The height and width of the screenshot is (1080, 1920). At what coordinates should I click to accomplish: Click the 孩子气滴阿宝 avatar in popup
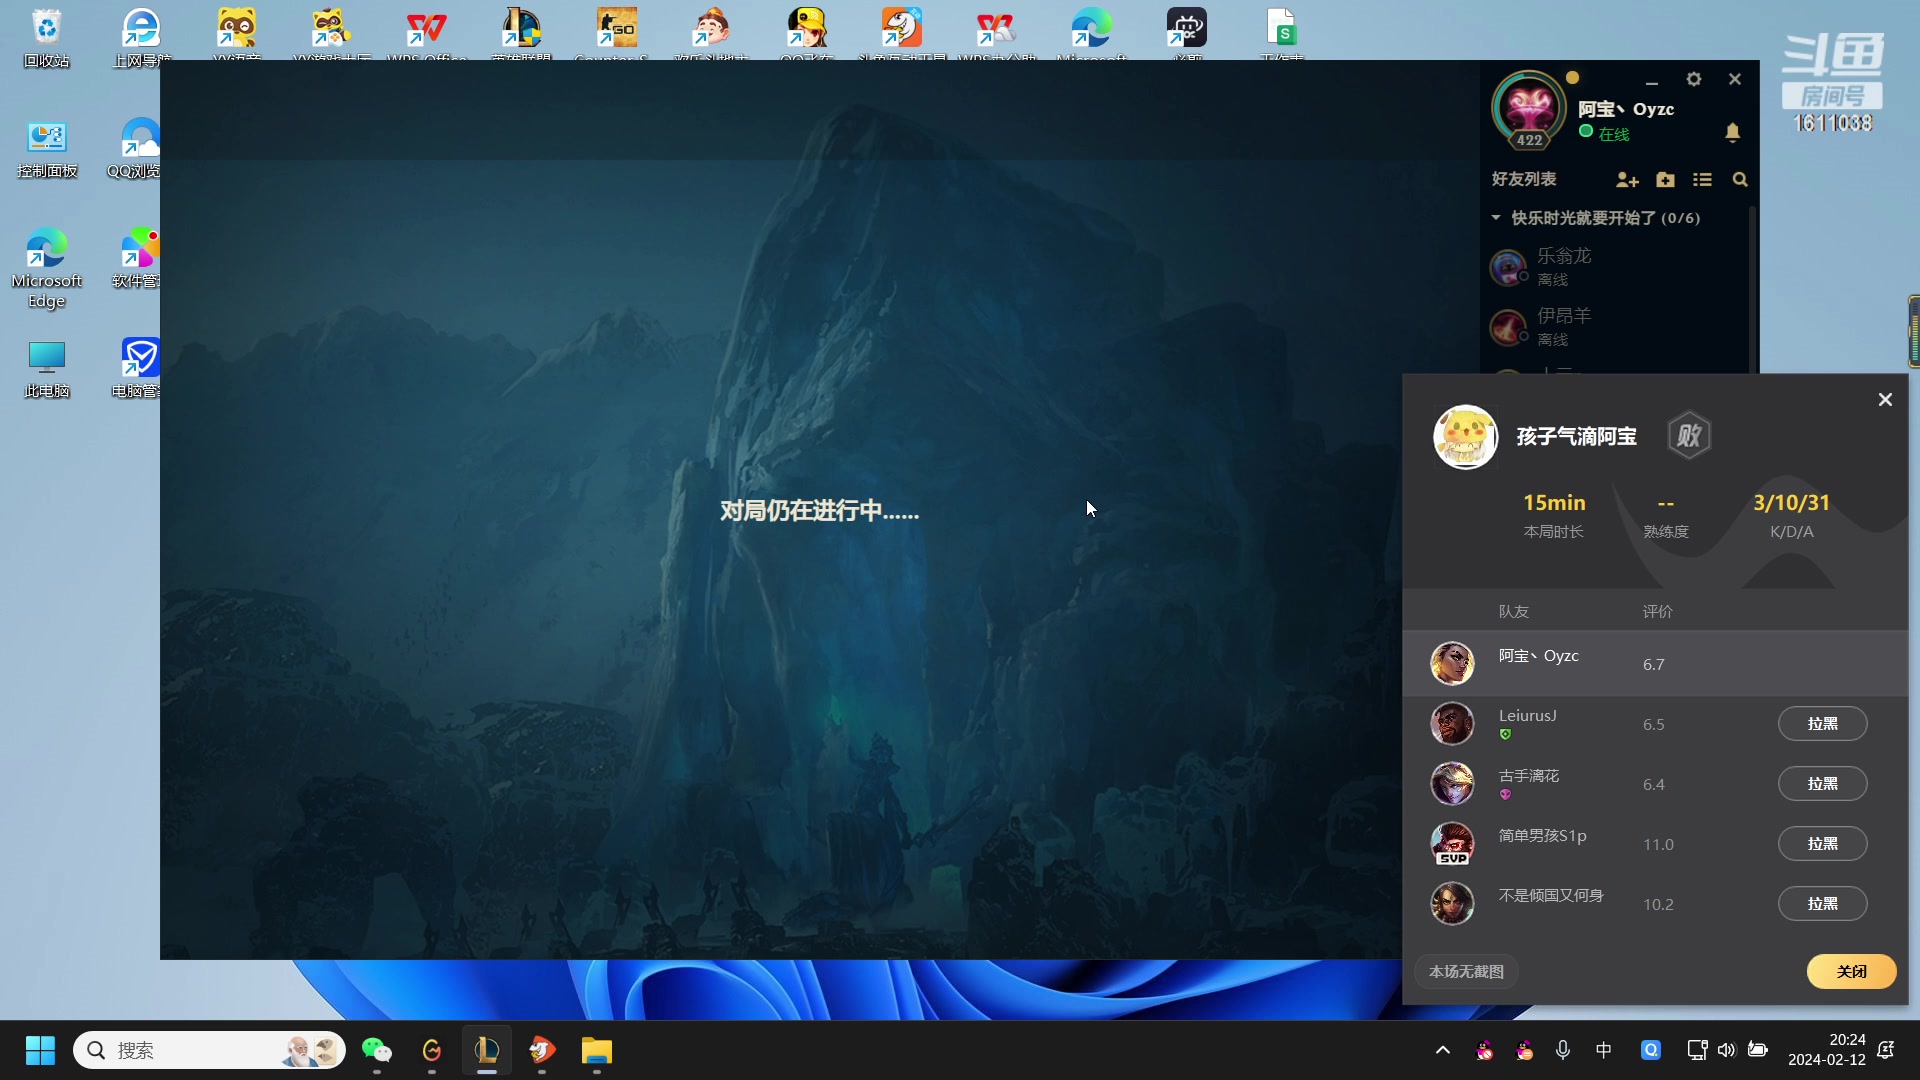1465,437
